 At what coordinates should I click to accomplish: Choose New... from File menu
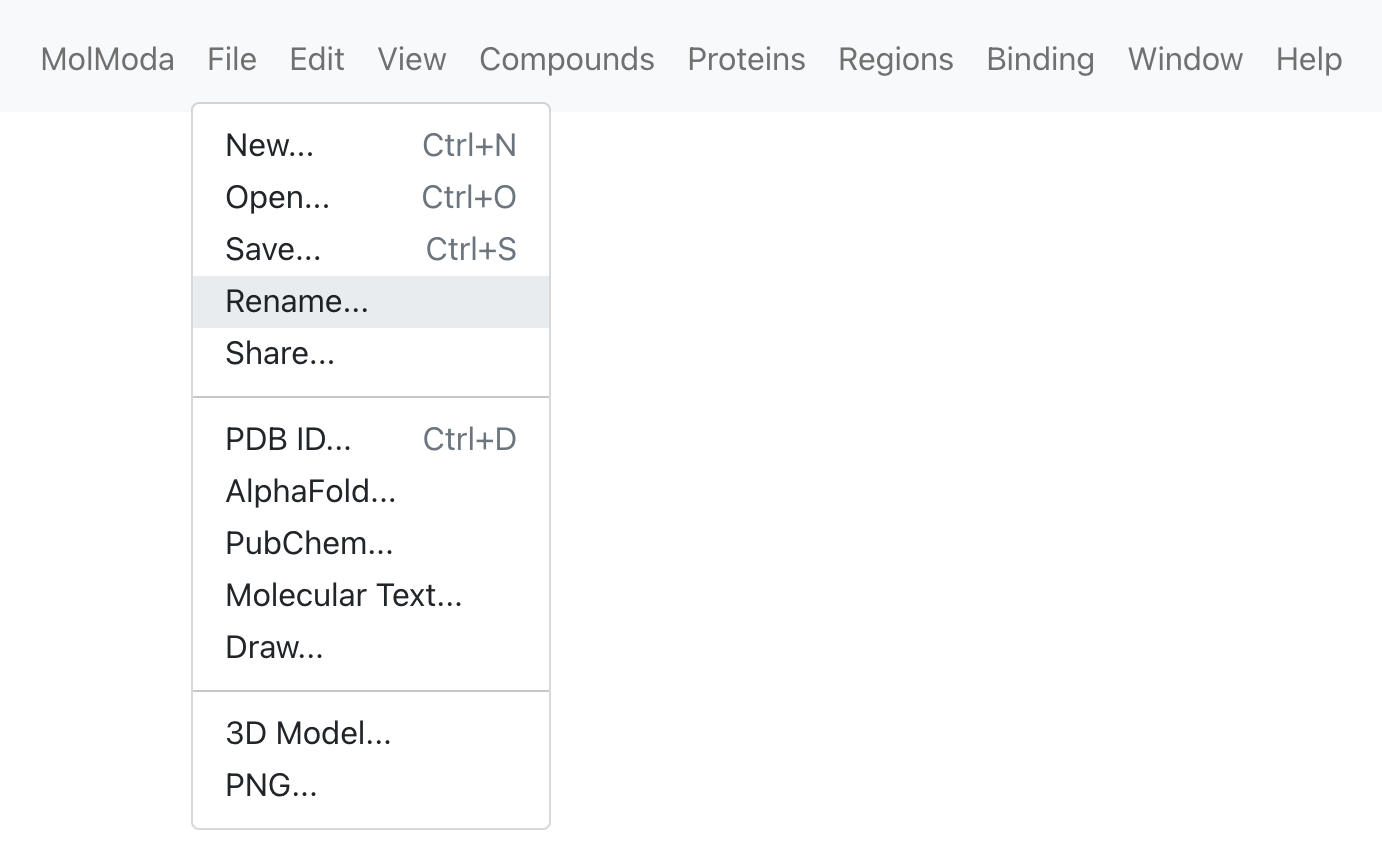[371, 146]
